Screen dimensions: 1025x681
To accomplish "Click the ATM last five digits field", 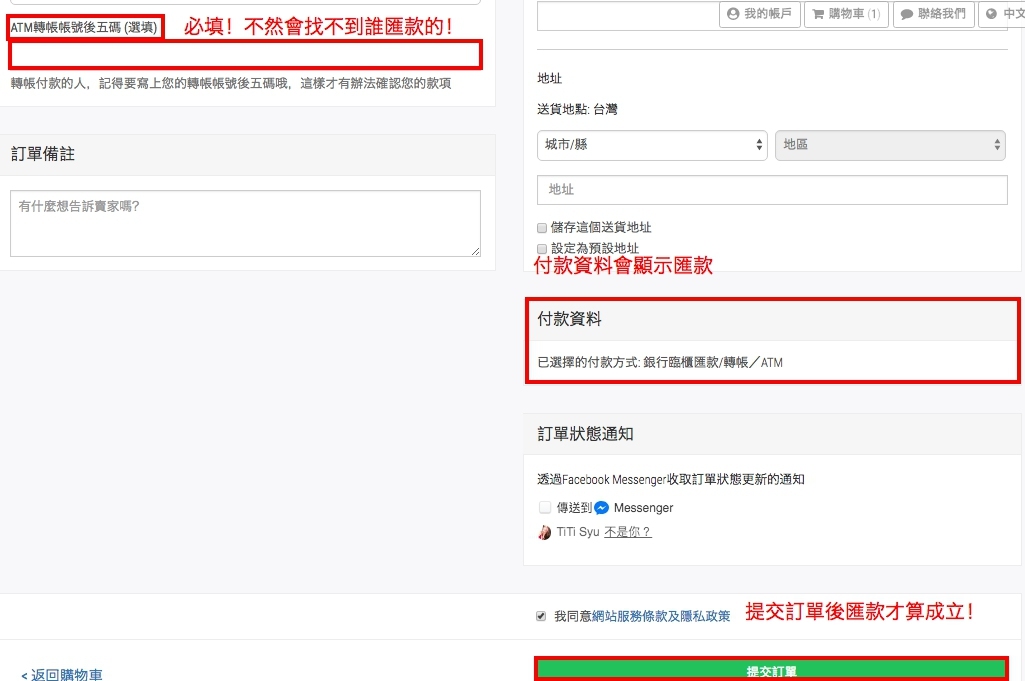I will click(245, 55).
